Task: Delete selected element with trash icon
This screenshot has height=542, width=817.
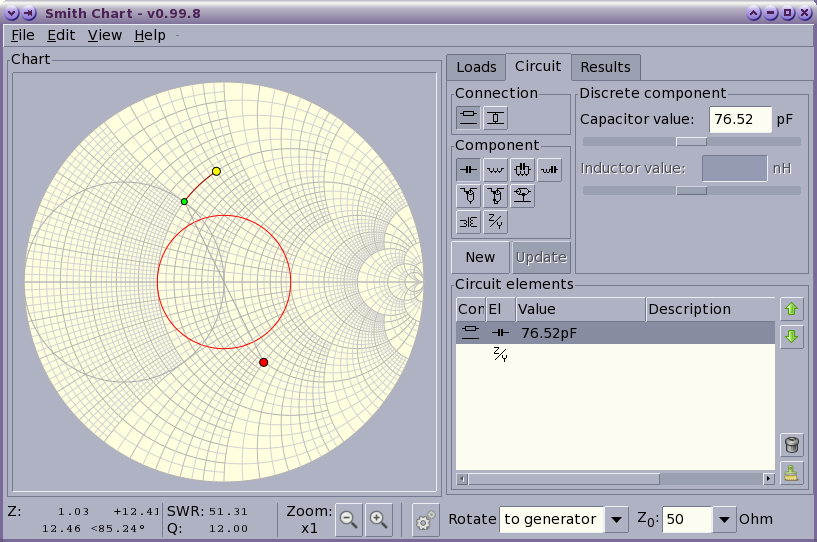Action: 791,445
